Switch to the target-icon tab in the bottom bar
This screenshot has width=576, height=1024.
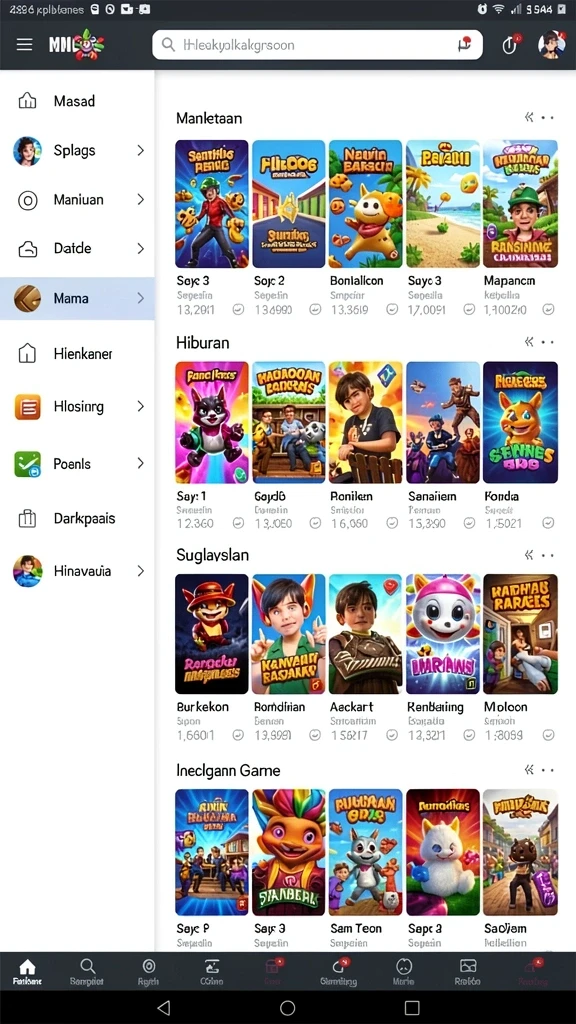(x=149, y=971)
